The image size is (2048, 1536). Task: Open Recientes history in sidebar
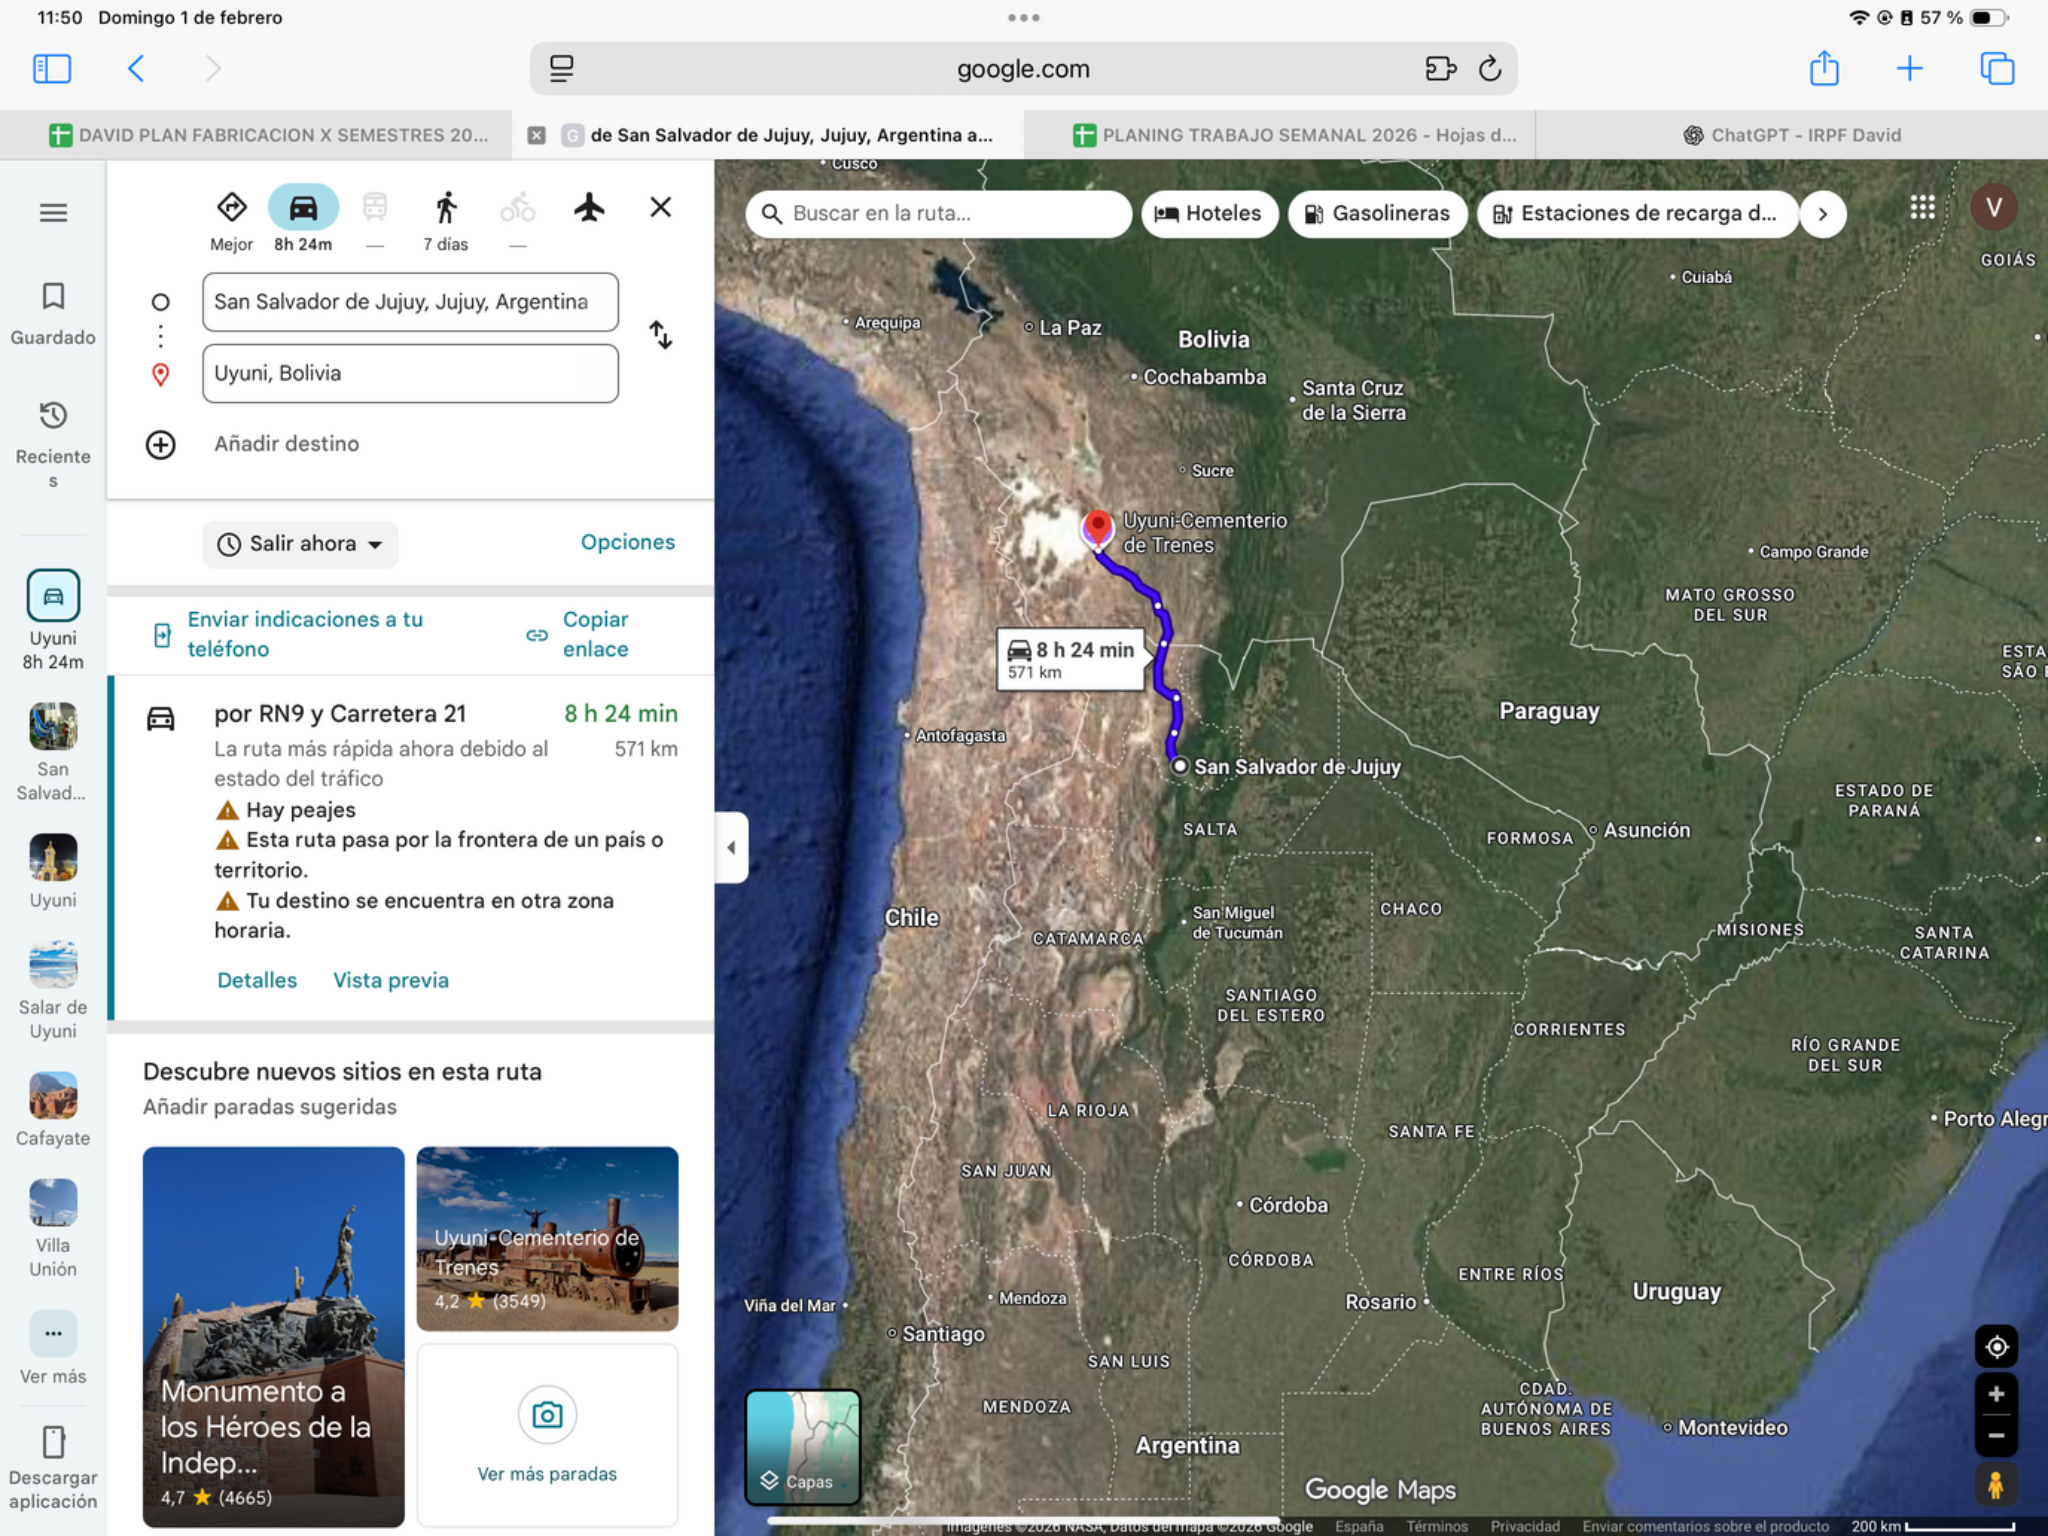coord(53,444)
